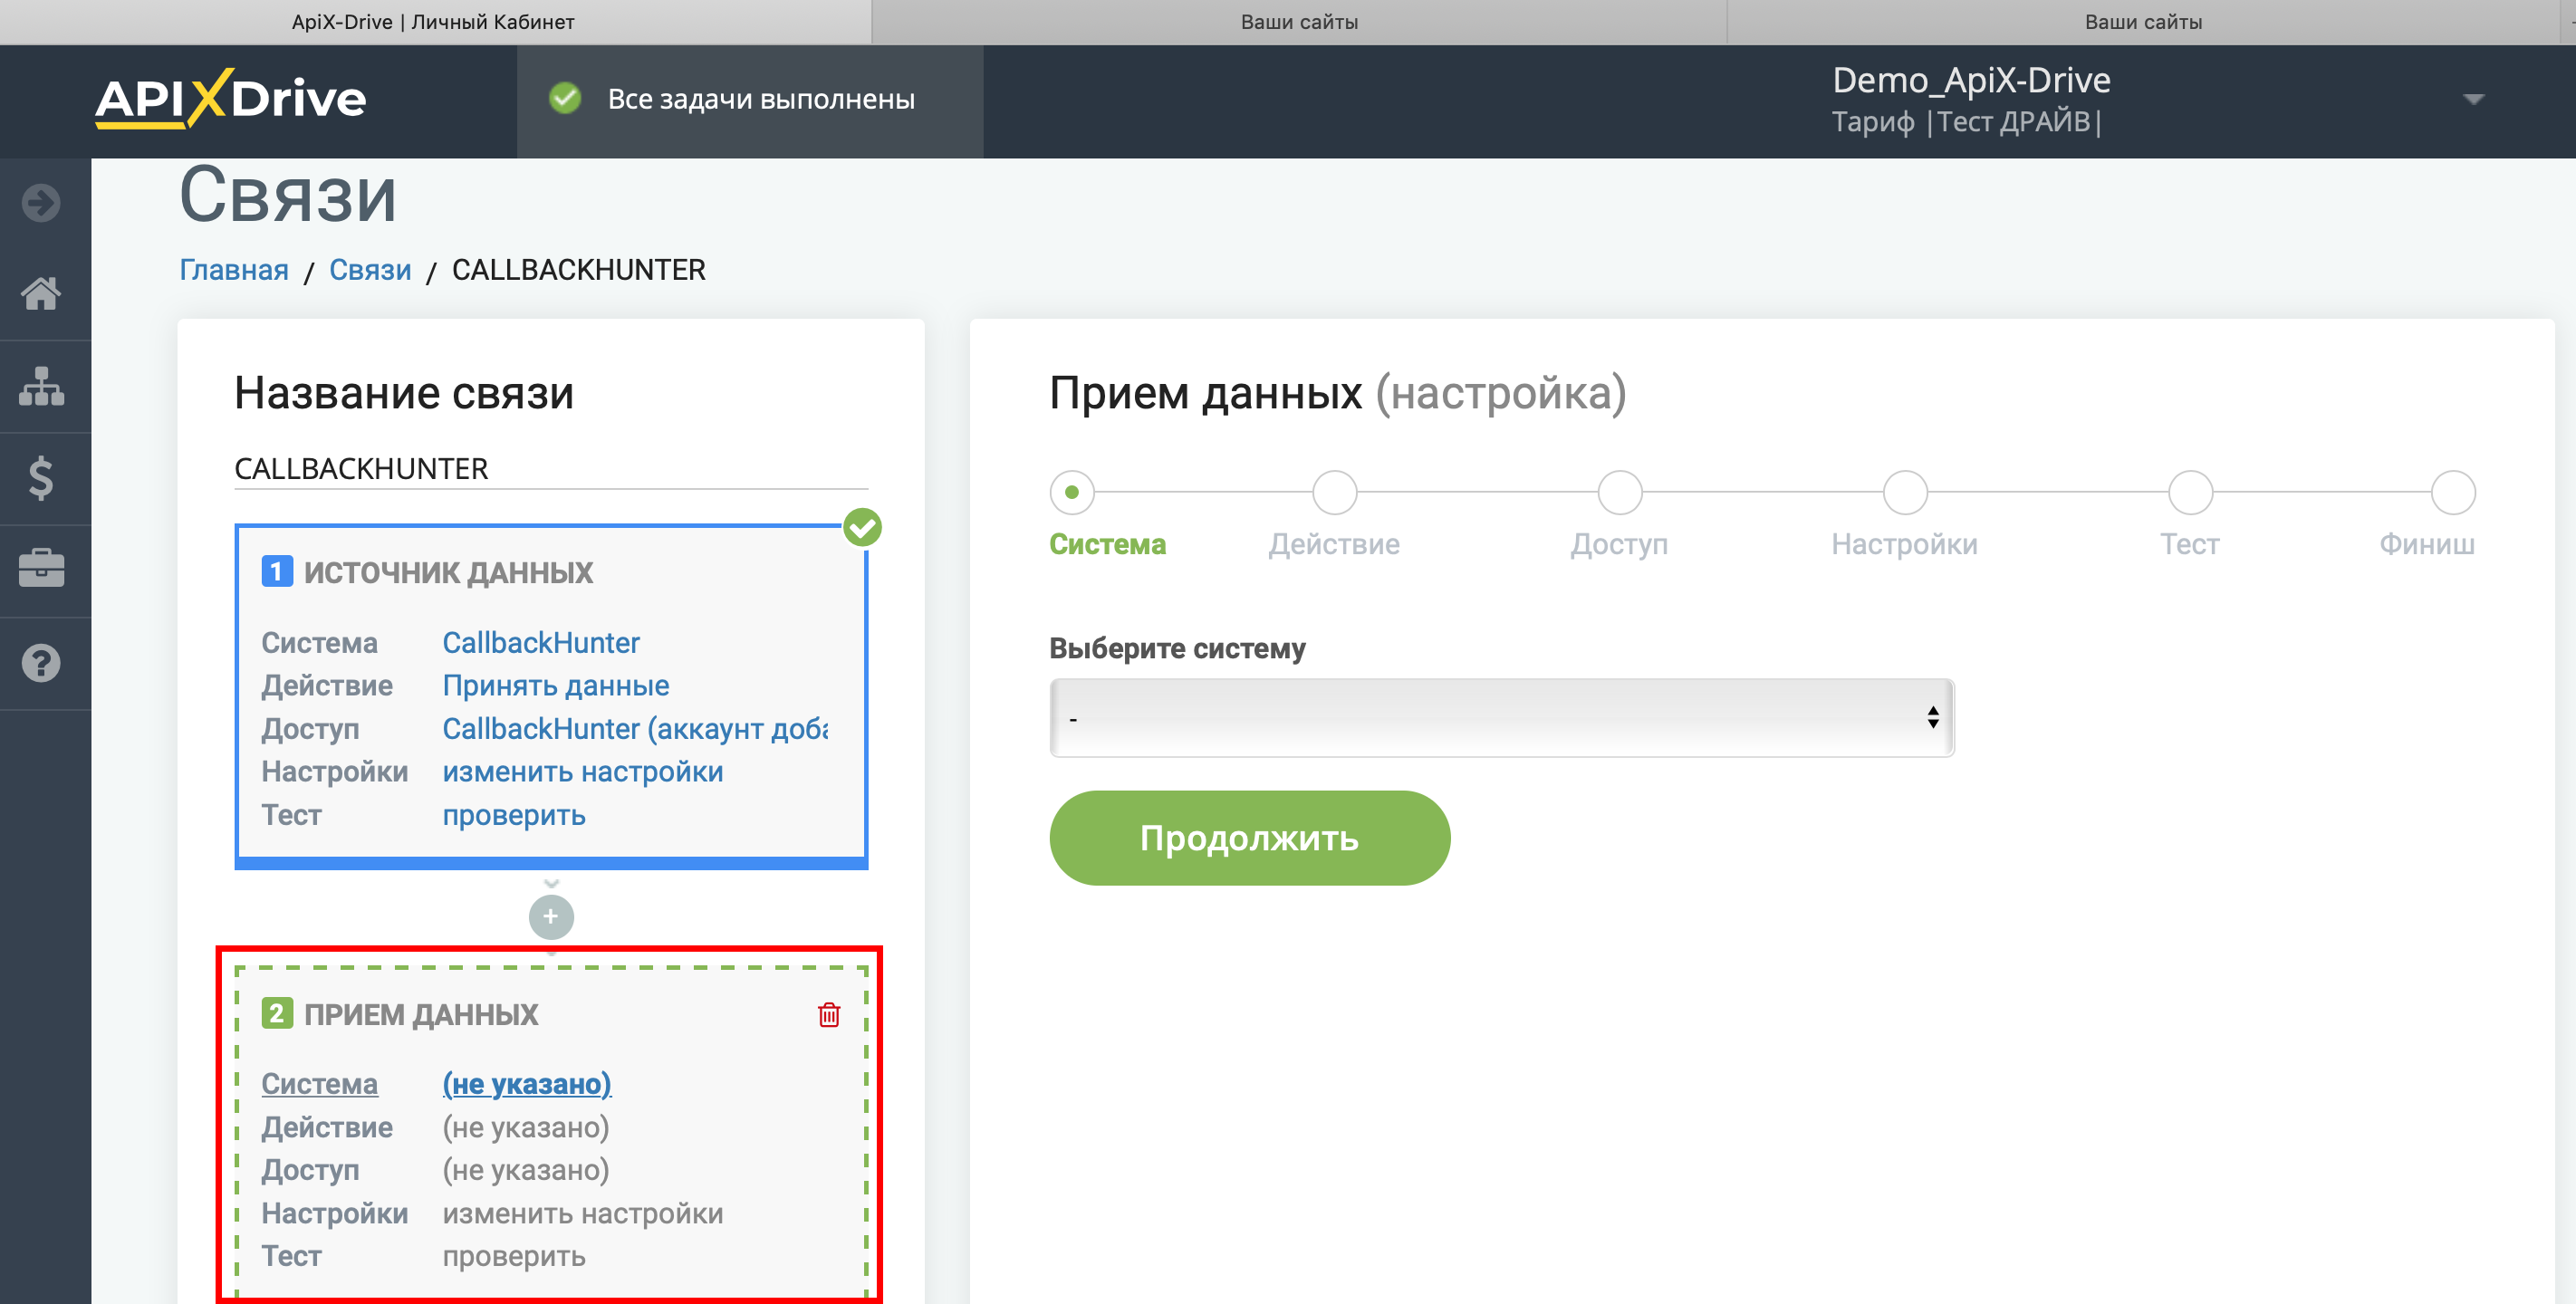The image size is (2576, 1304).
Task: Select the Тест step circle
Action: pyautogui.click(x=2190, y=492)
